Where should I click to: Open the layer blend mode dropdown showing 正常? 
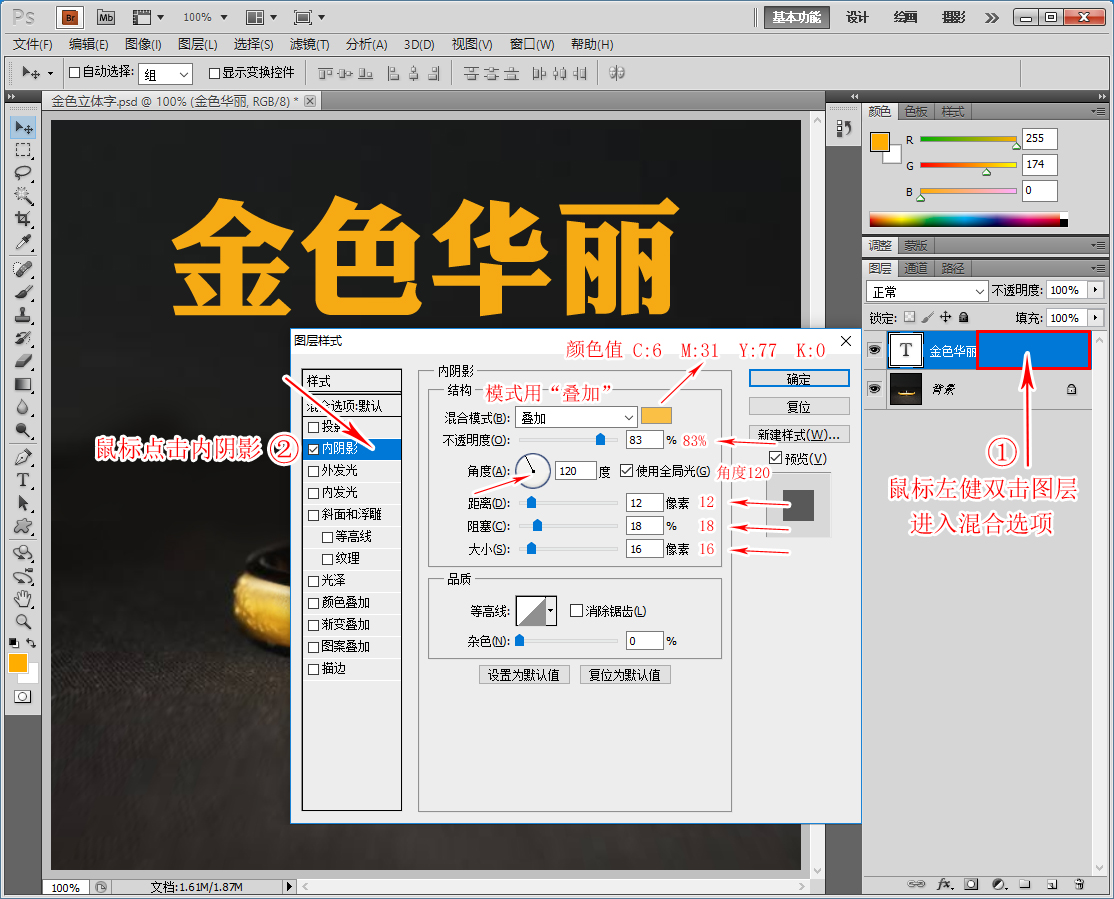pyautogui.click(x=925, y=290)
